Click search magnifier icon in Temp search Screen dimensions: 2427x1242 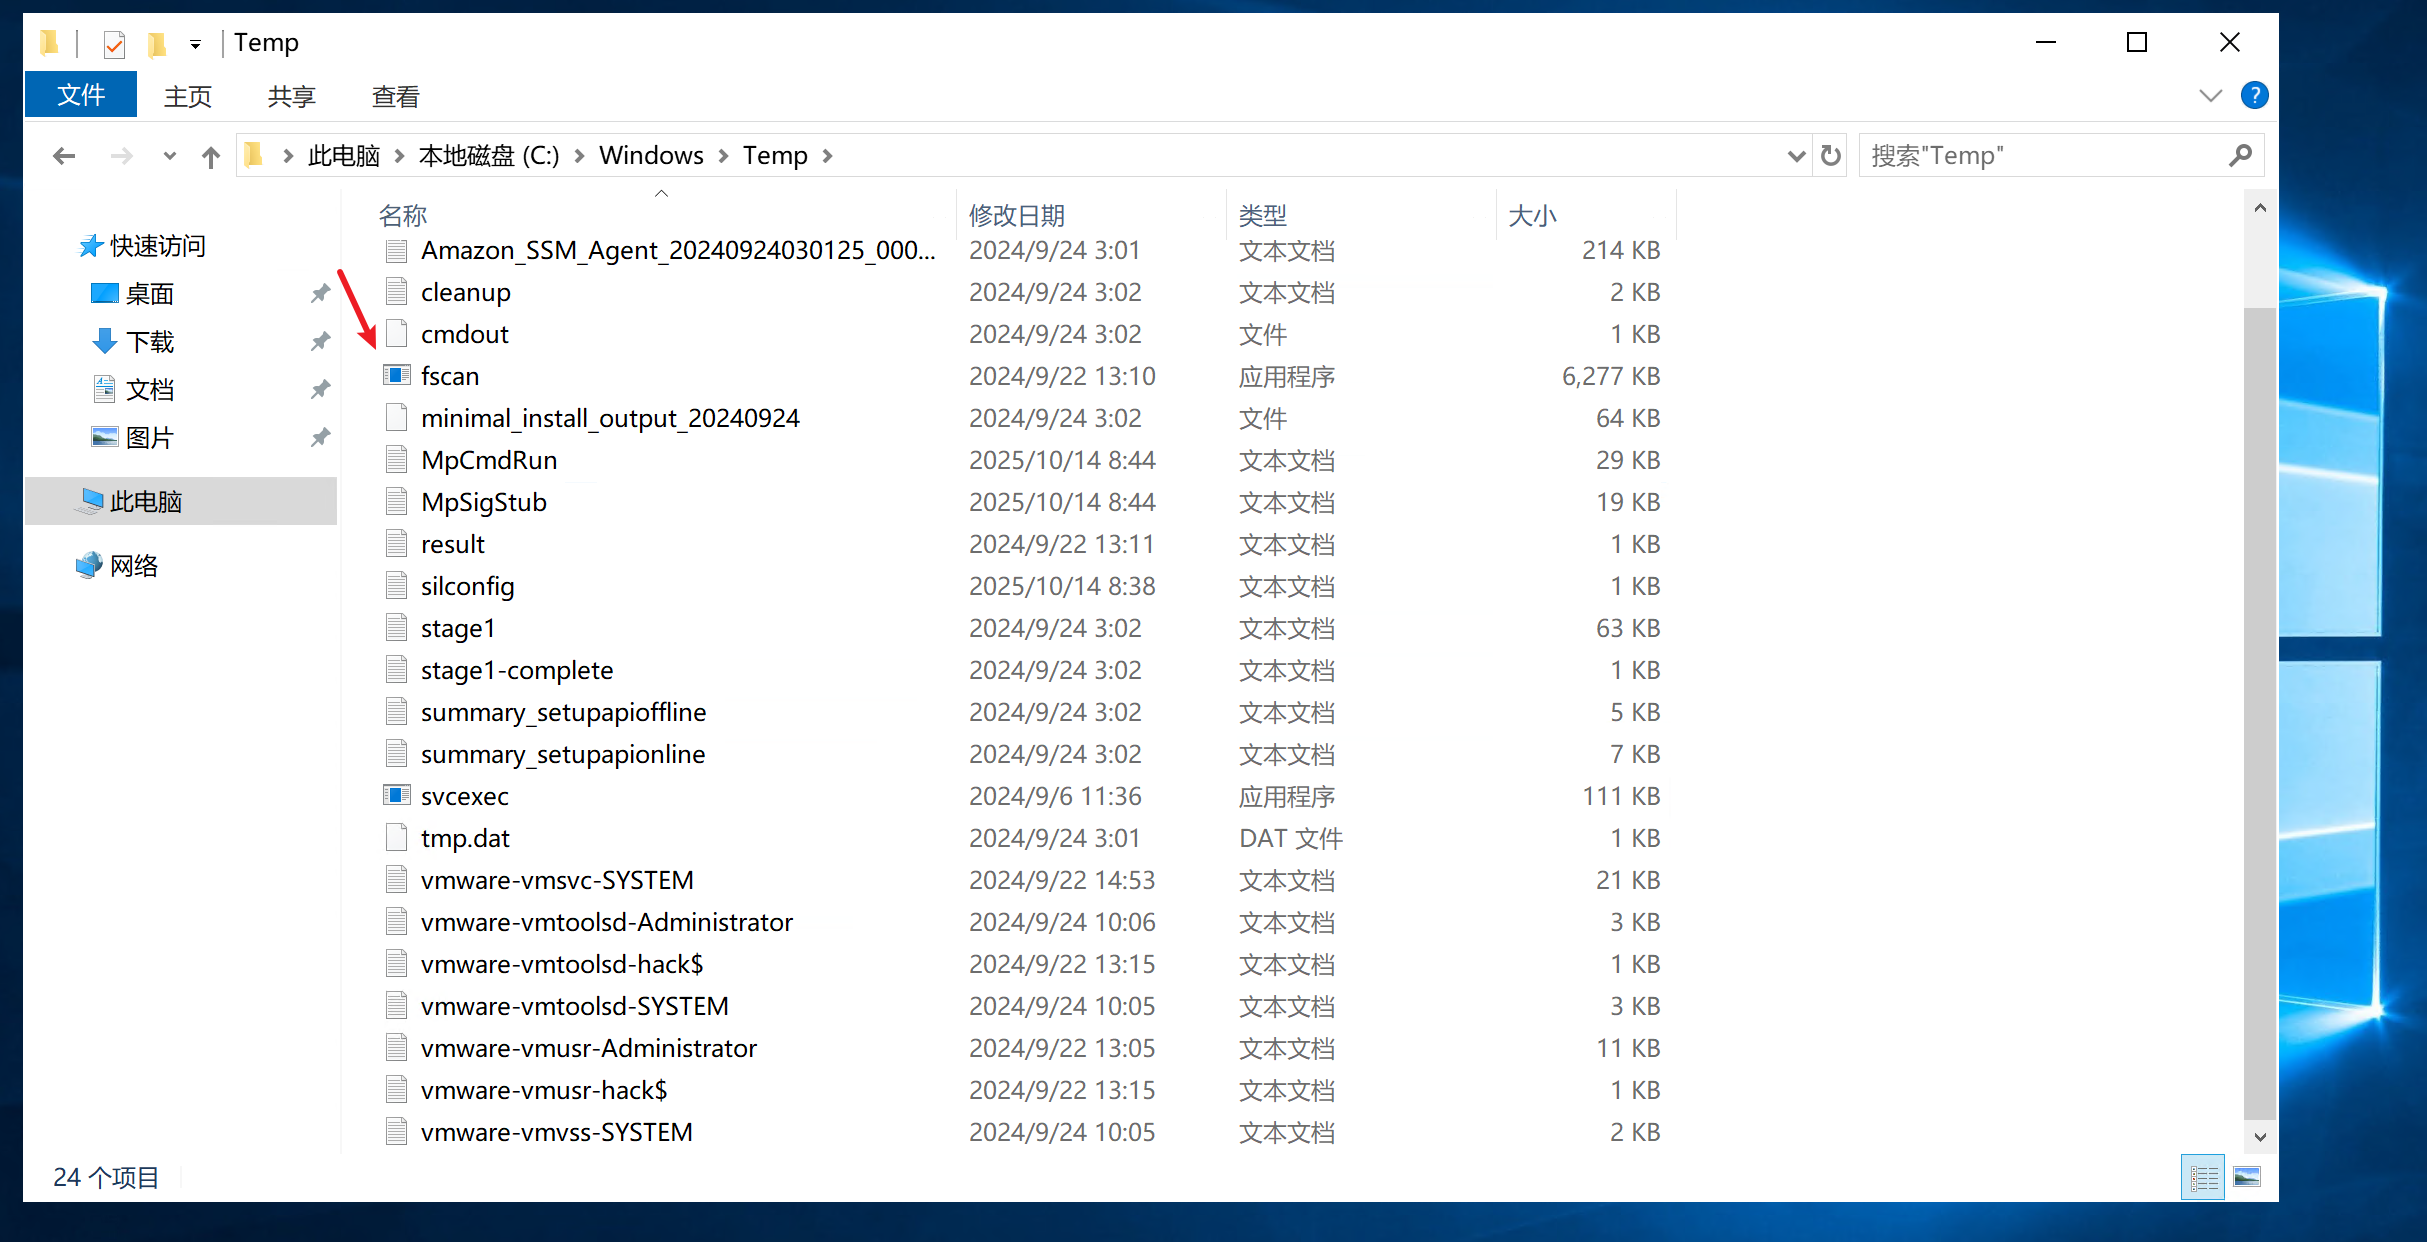[2240, 156]
